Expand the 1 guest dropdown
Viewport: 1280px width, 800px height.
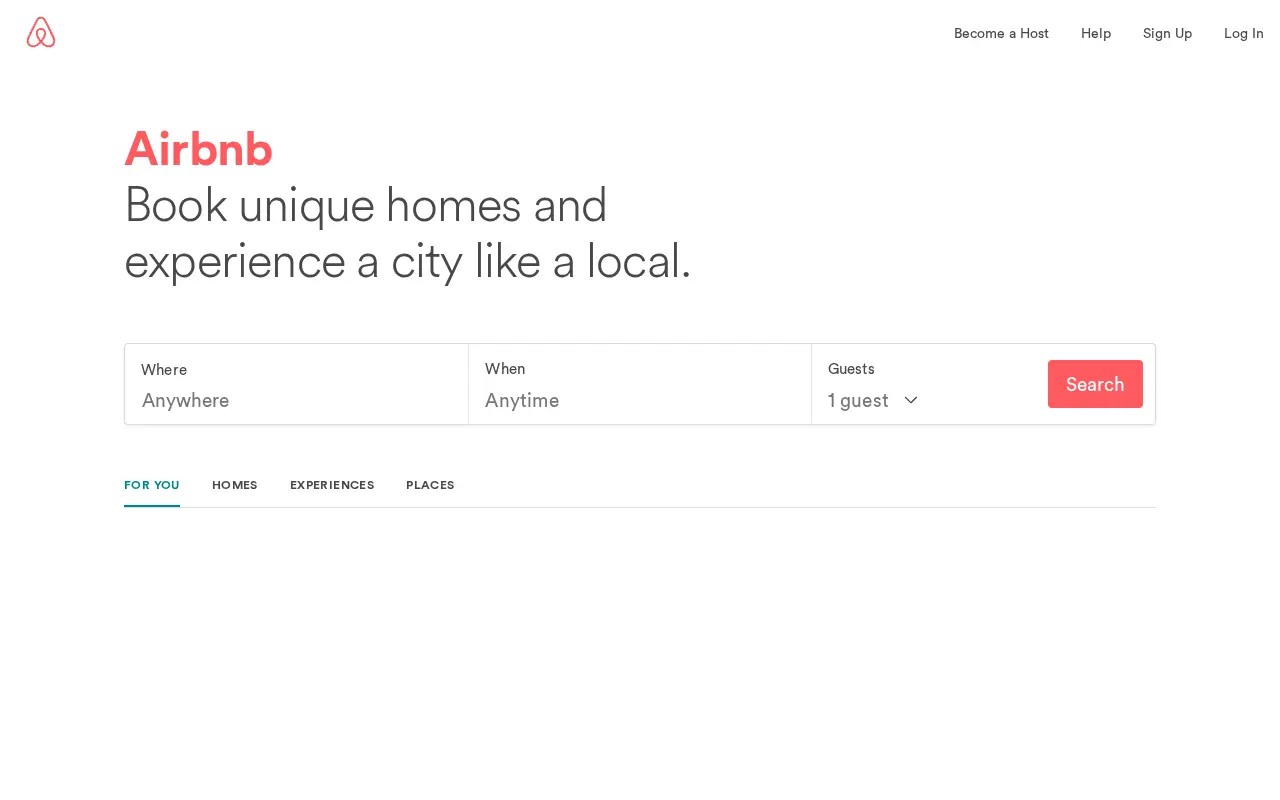[x=872, y=400]
